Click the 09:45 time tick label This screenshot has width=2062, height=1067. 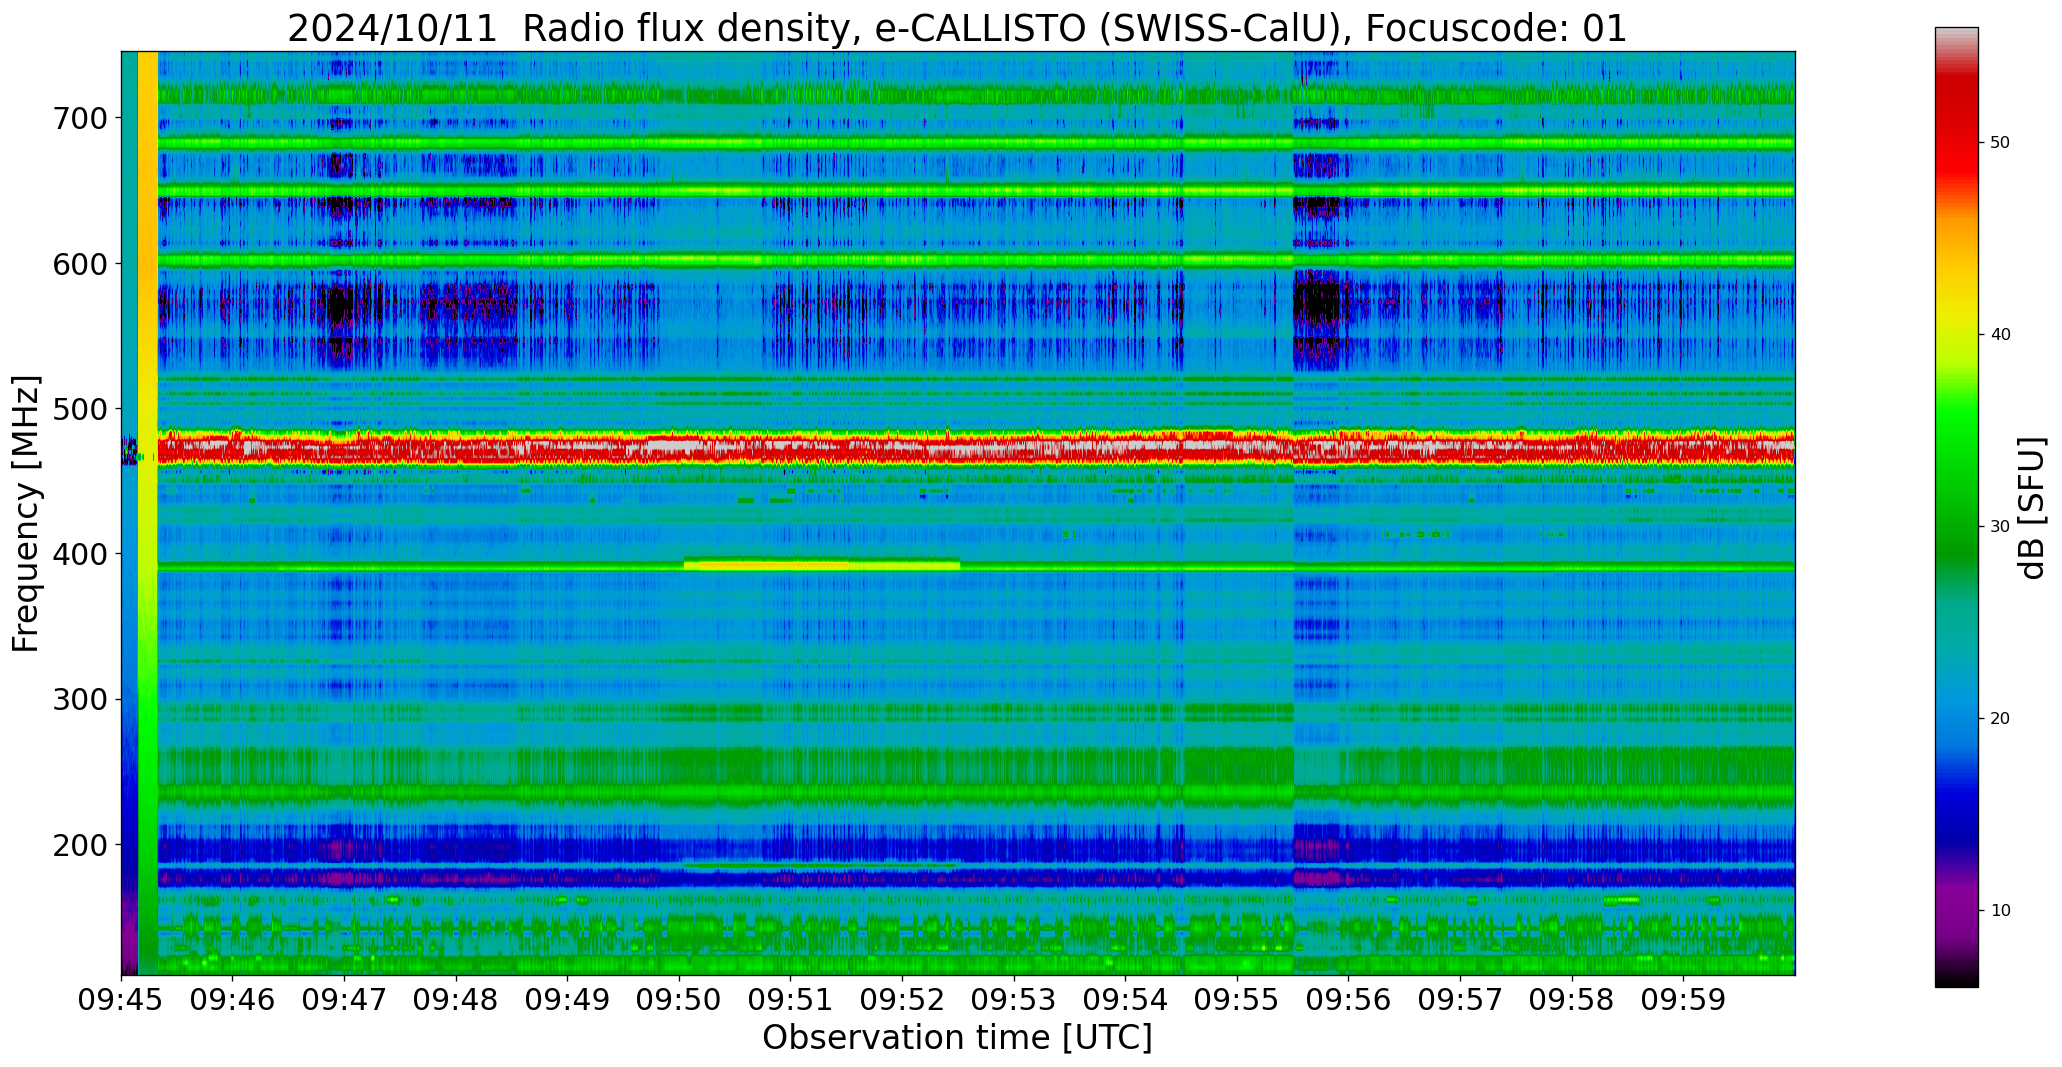122,1000
